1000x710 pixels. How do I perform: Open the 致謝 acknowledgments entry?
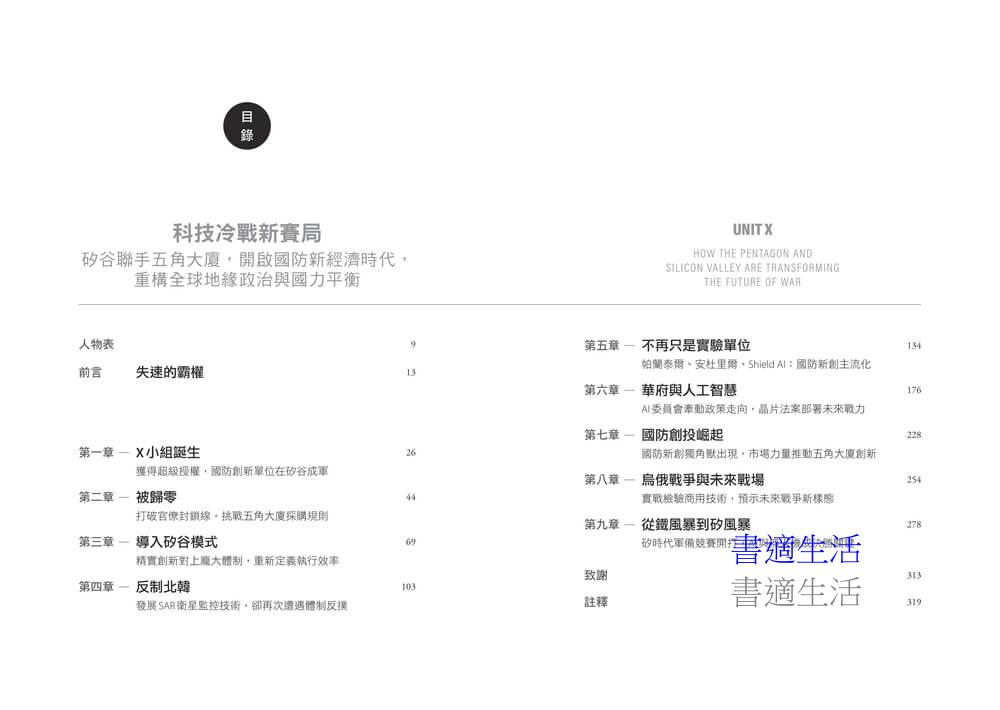coord(595,576)
